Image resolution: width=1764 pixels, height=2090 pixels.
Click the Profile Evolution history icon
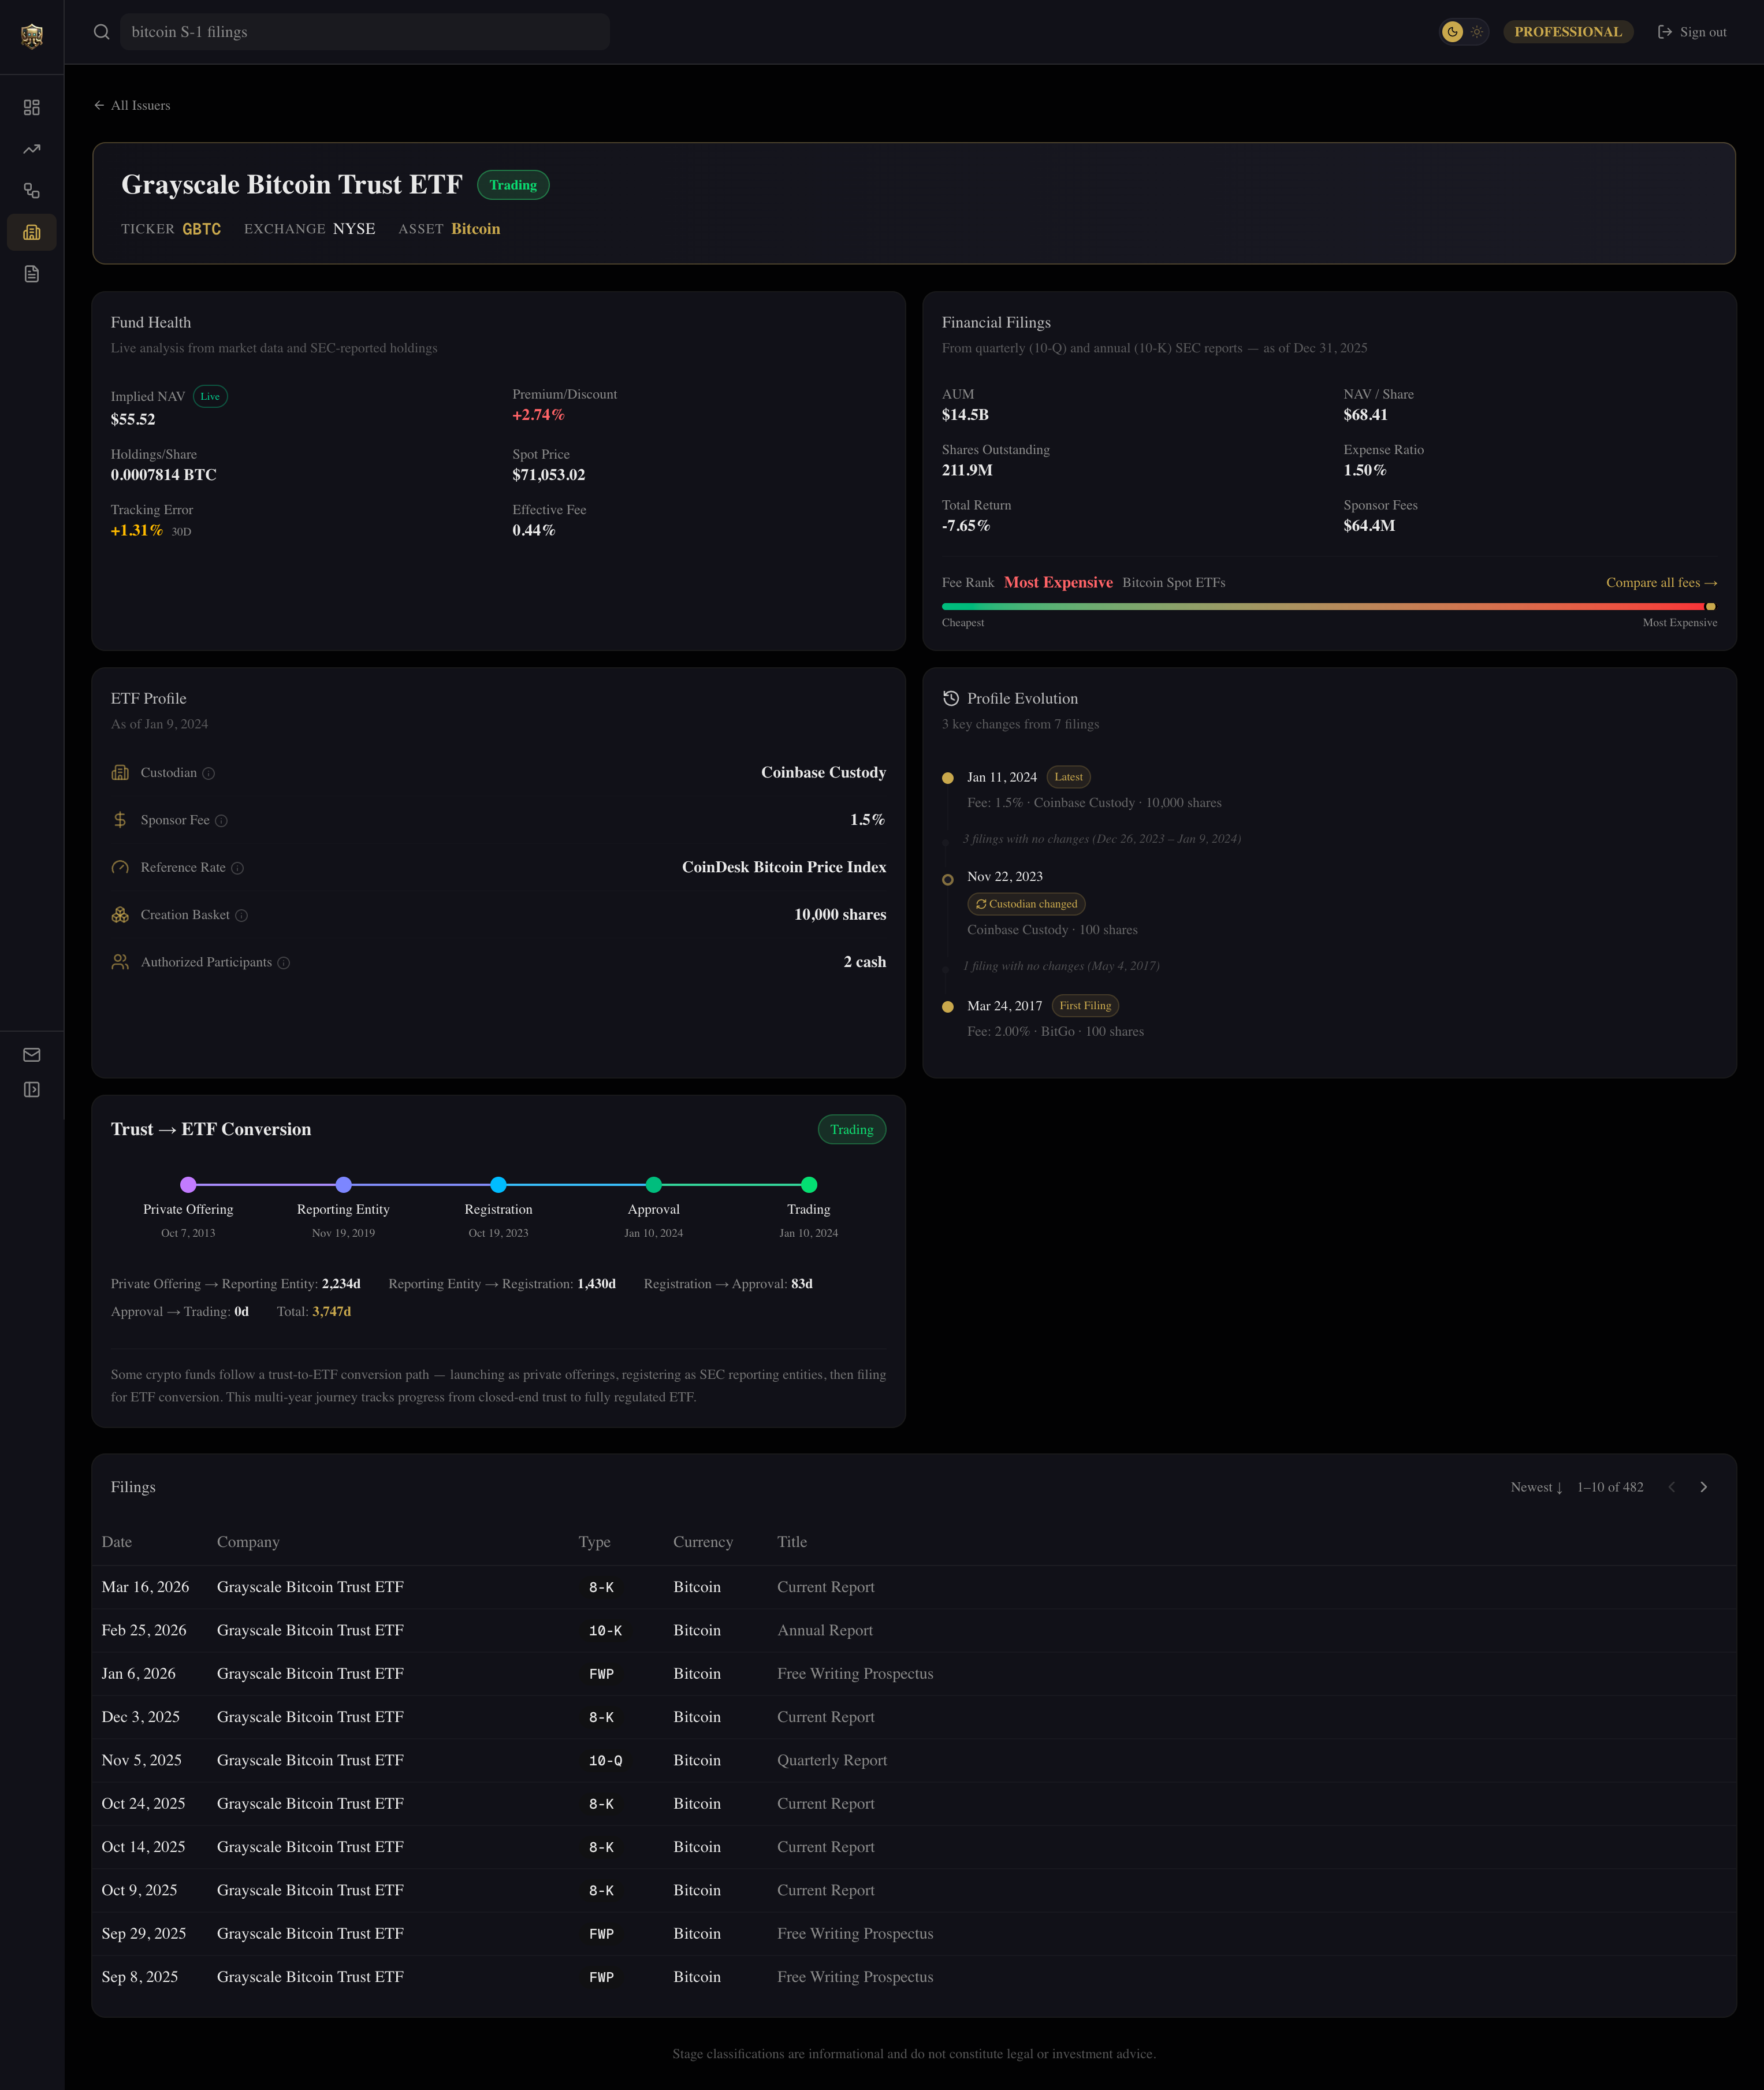(951, 699)
